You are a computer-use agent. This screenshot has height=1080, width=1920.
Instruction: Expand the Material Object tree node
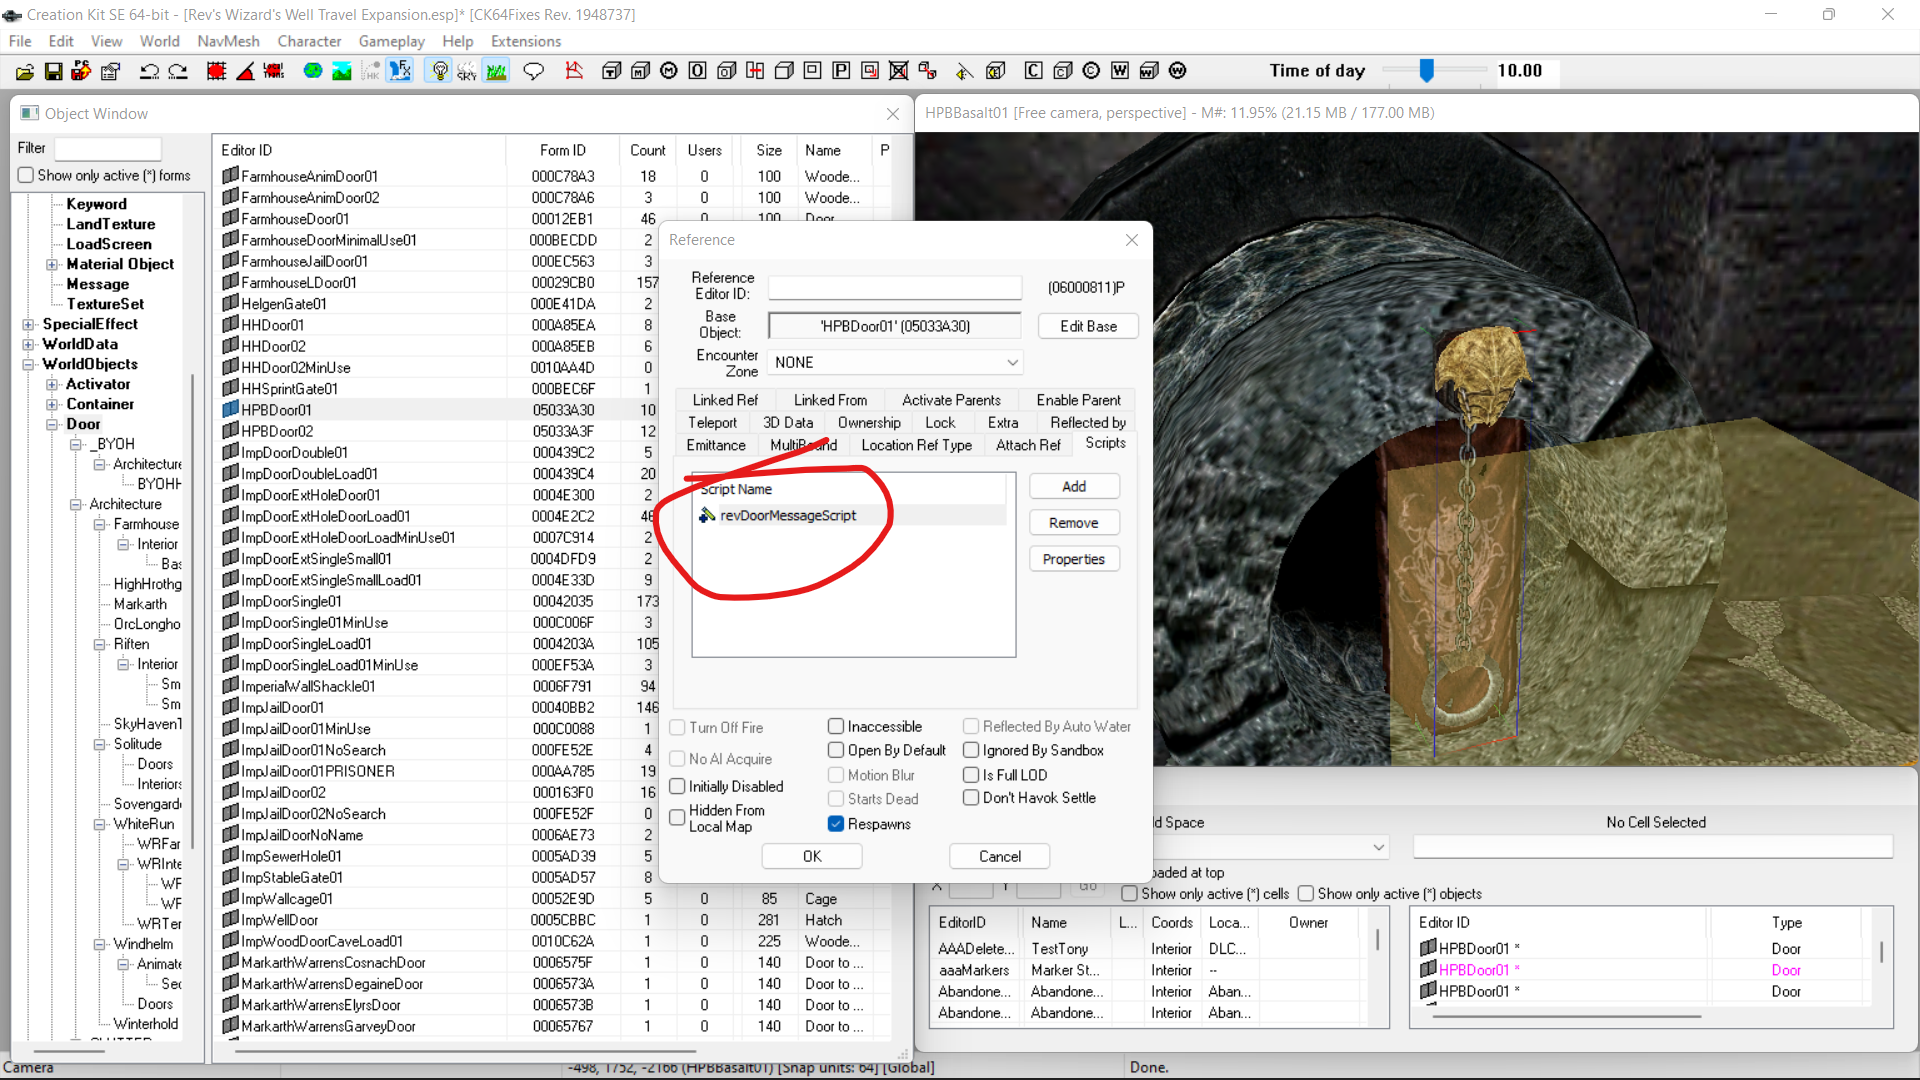tap(52, 265)
